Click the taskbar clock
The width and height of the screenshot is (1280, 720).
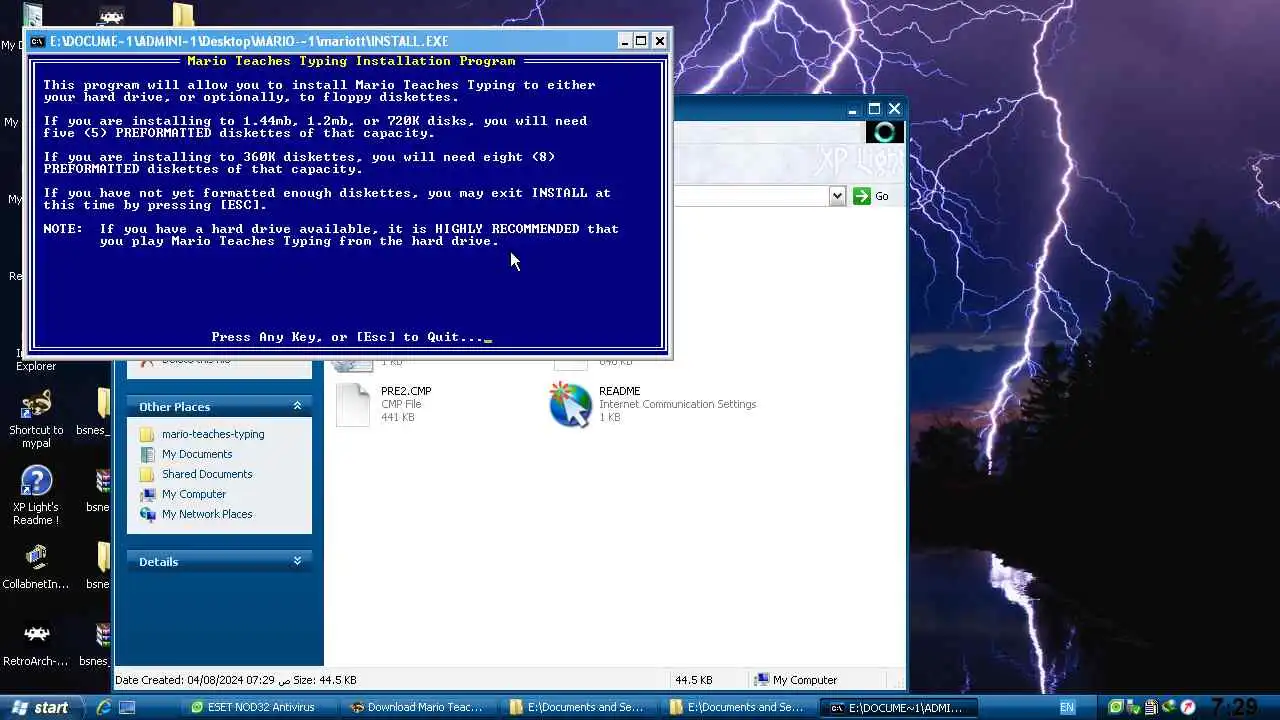click(x=1234, y=707)
